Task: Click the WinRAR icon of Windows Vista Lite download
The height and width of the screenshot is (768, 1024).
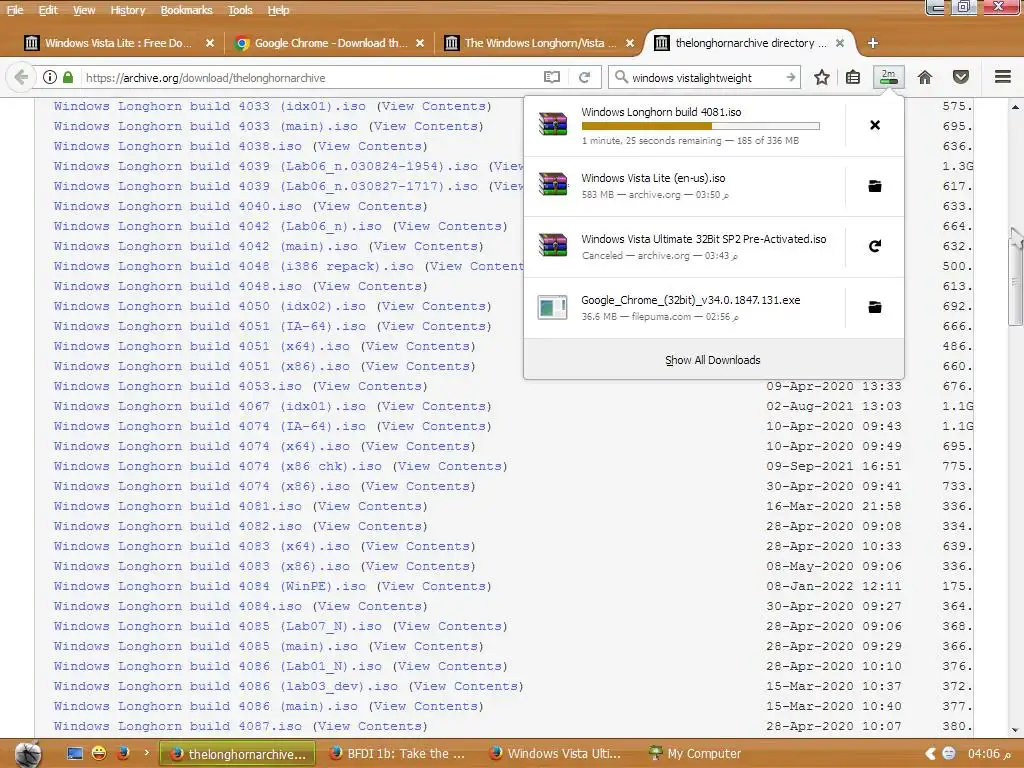Action: (x=552, y=185)
